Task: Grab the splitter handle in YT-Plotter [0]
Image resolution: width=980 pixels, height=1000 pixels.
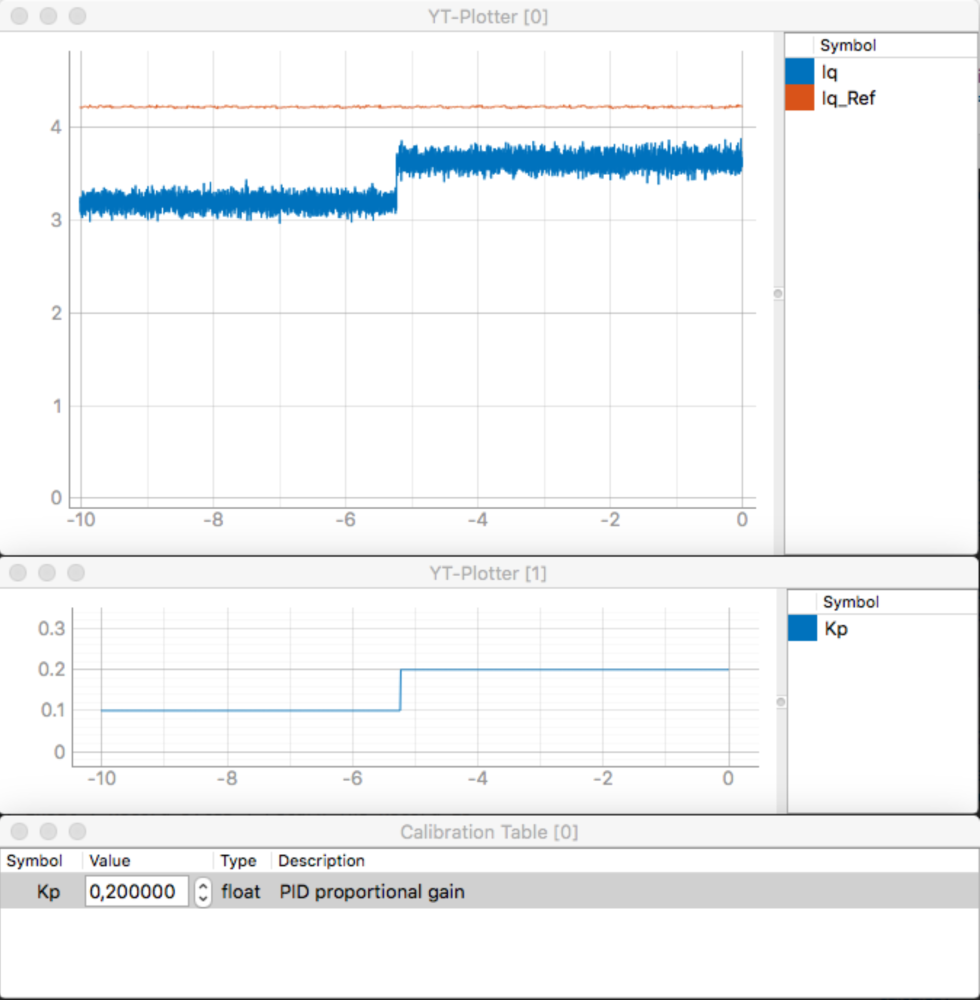Action: point(778,293)
